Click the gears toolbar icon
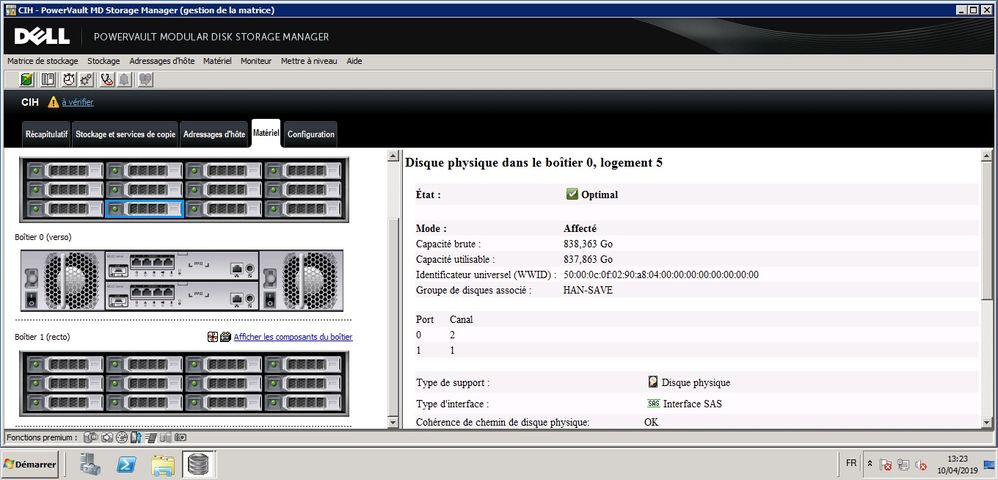The height and width of the screenshot is (480, 998). tap(86, 80)
